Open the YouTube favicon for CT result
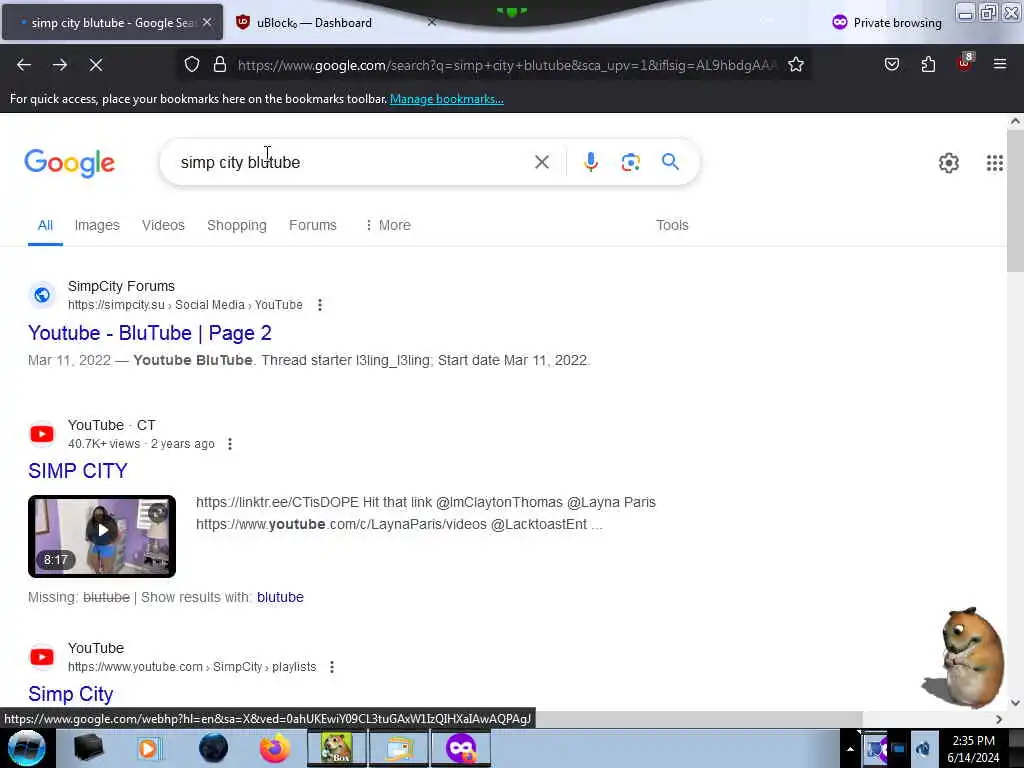This screenshot has width=1024, height=768. (42, 434)
